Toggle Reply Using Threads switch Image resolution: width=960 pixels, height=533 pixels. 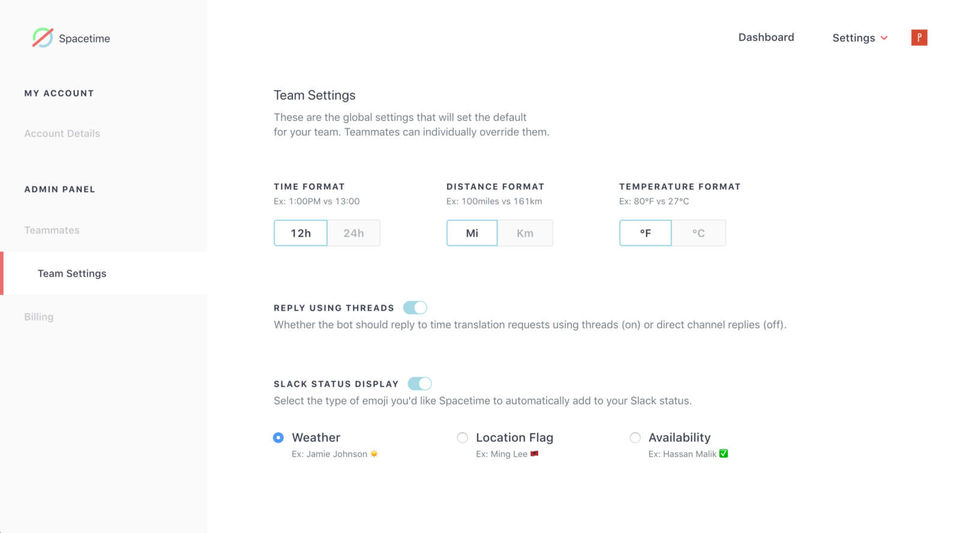coord(415,308)
